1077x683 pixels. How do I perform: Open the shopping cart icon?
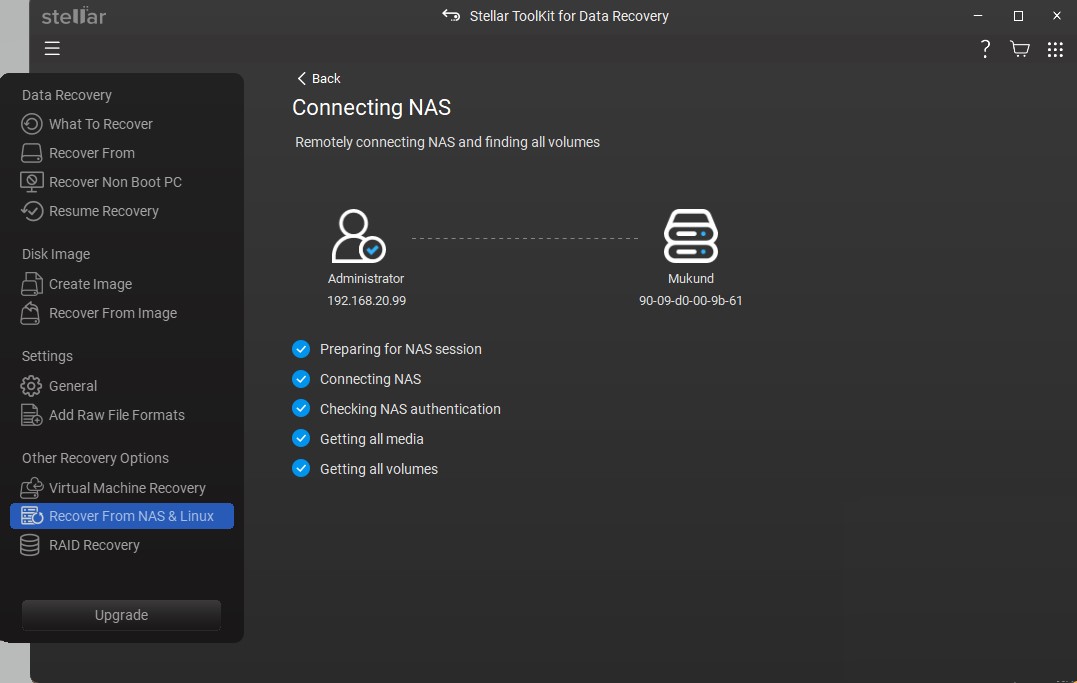(1020, 49)
